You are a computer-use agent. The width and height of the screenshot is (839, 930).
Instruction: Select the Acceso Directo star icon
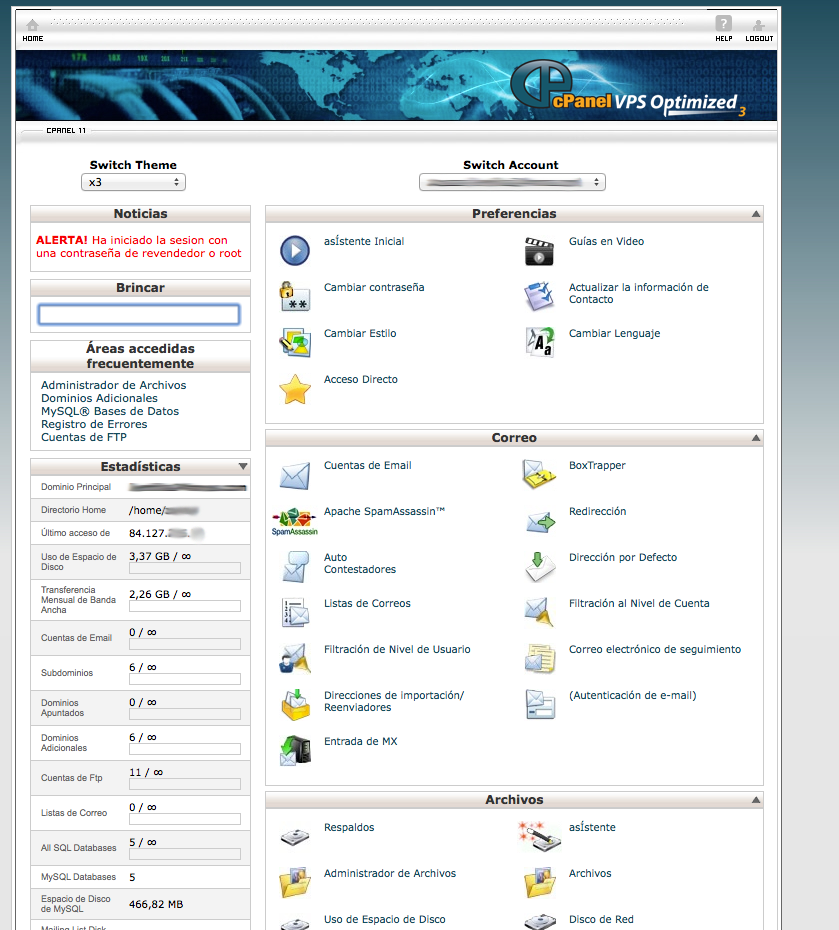[x=295, y=389]
